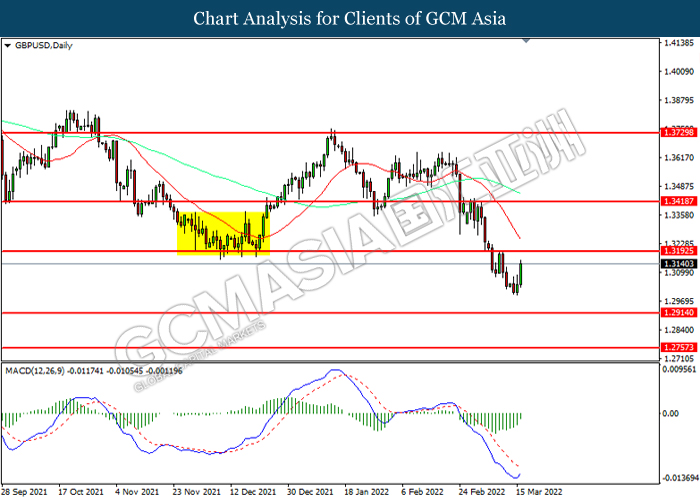Viewport: 700px width, 500px height.
Task: Click the 17 Oct 2021 date label
Action: click(x=81, y=492)
